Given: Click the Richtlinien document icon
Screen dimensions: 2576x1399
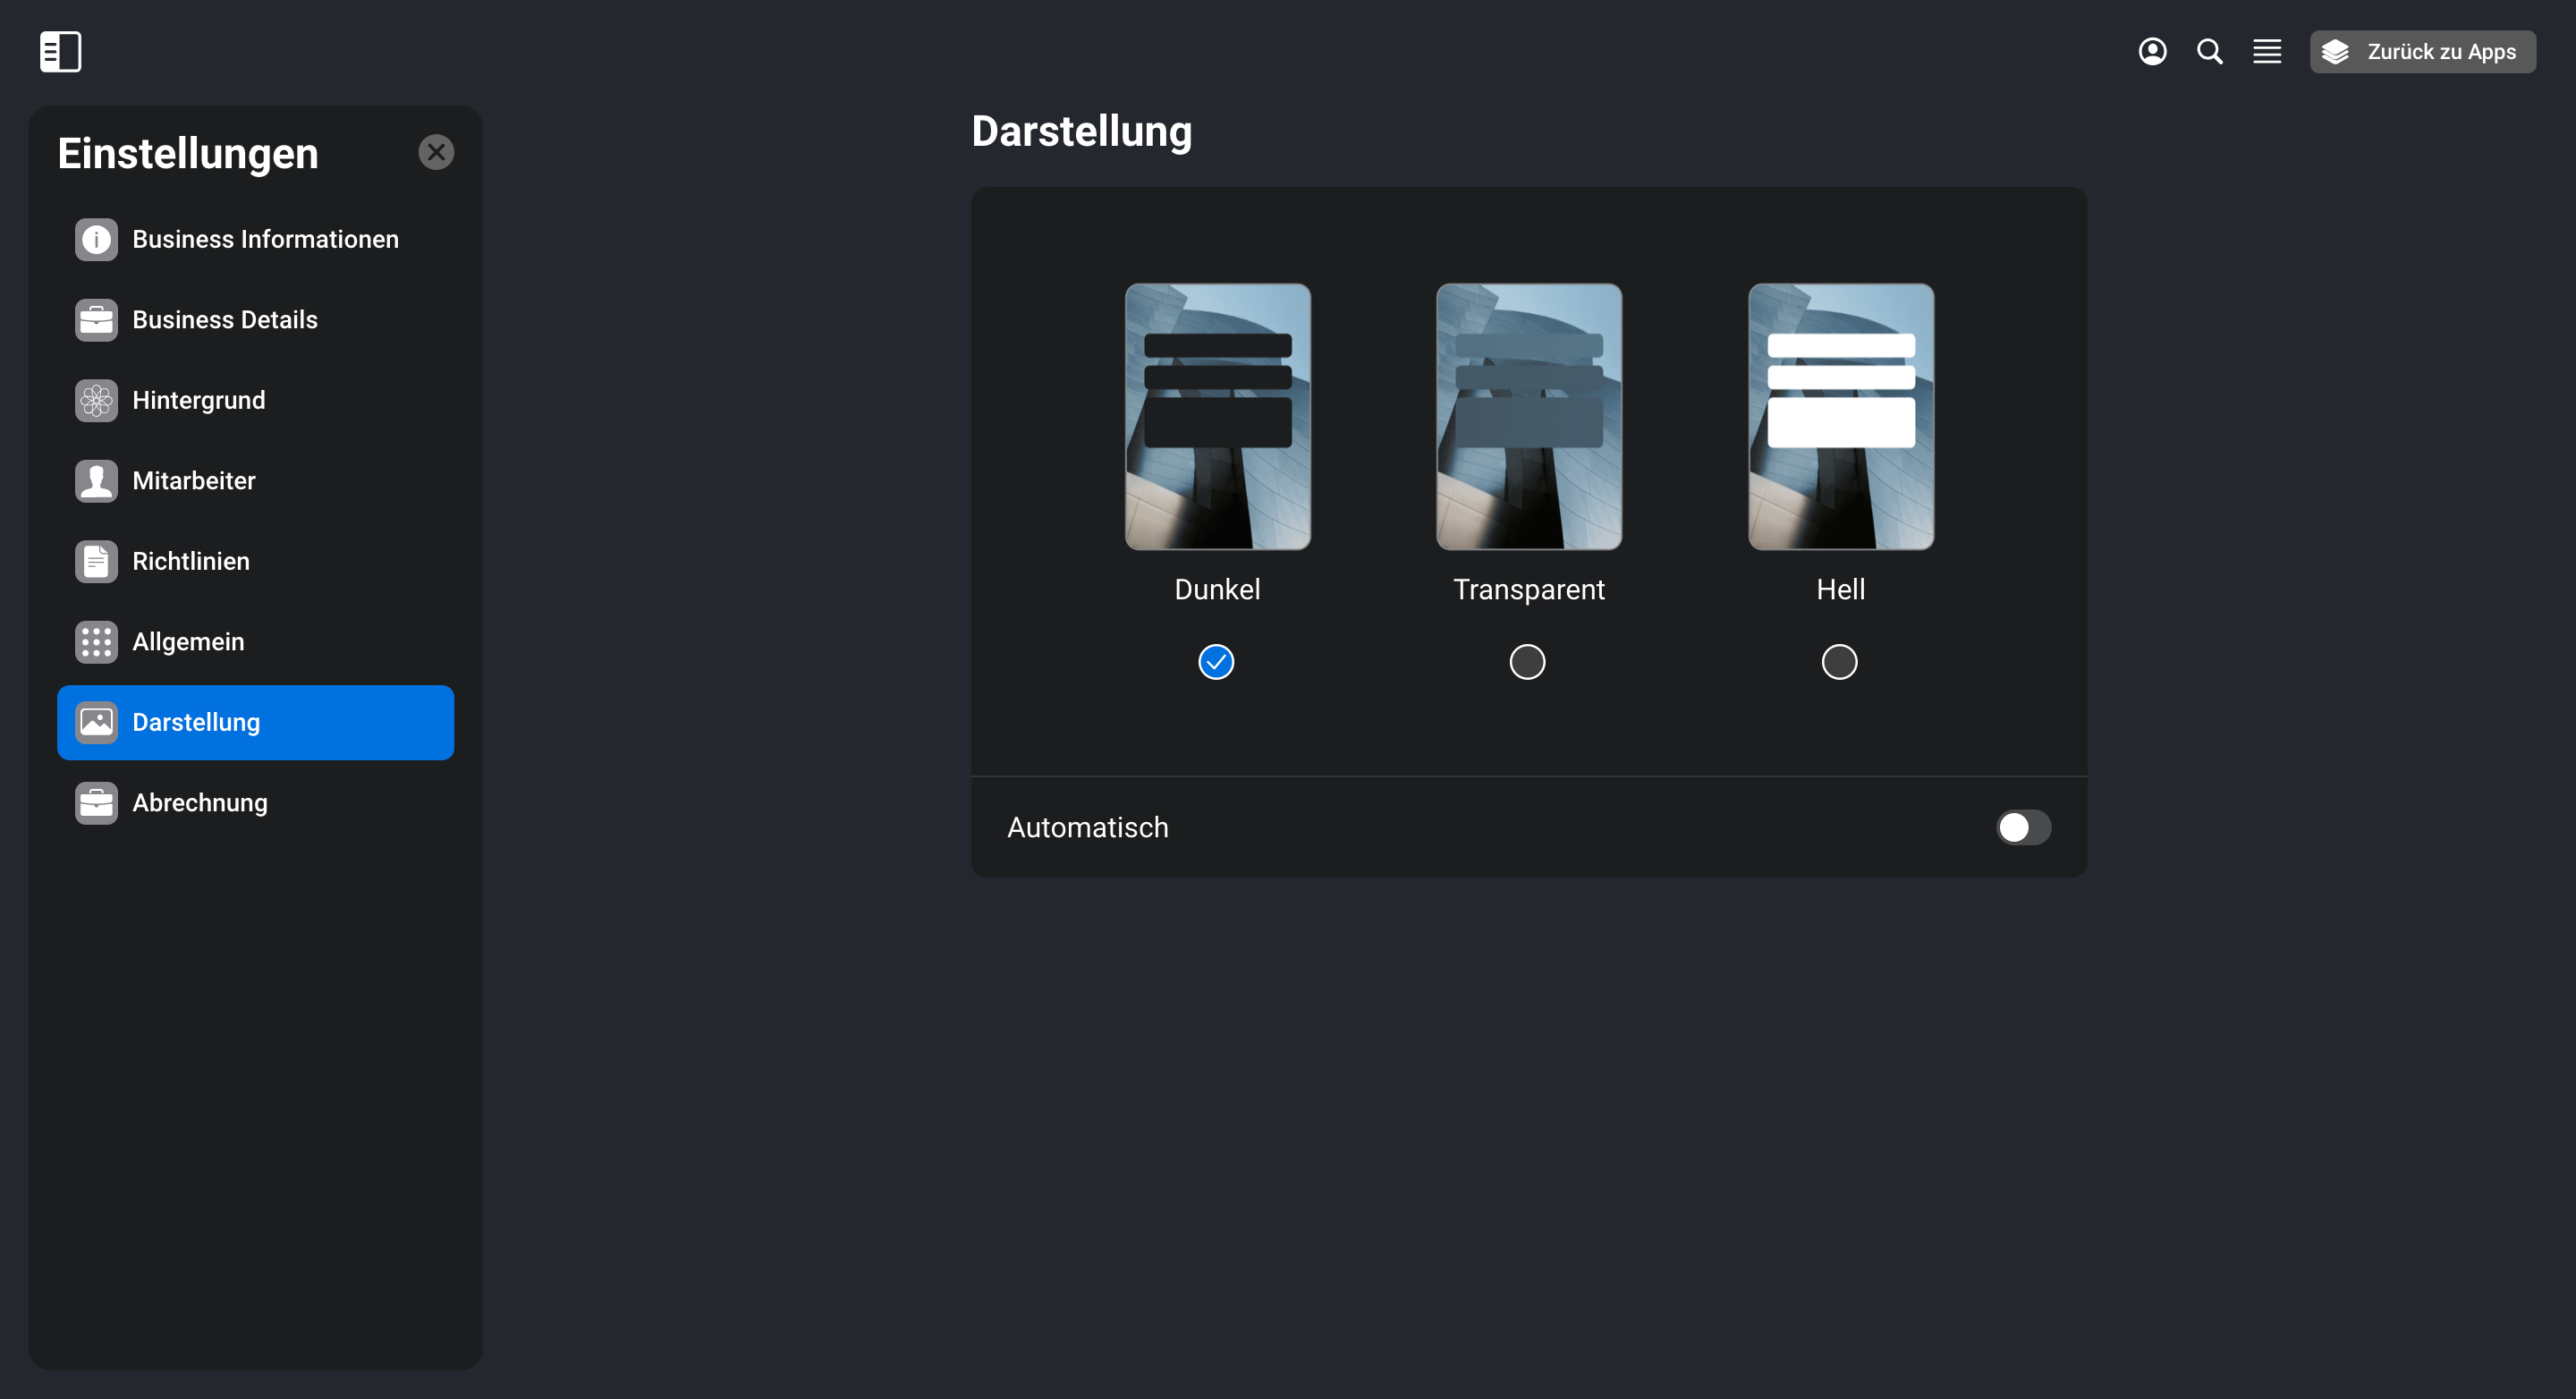Looking at the screenshot, I should [96, 561].
